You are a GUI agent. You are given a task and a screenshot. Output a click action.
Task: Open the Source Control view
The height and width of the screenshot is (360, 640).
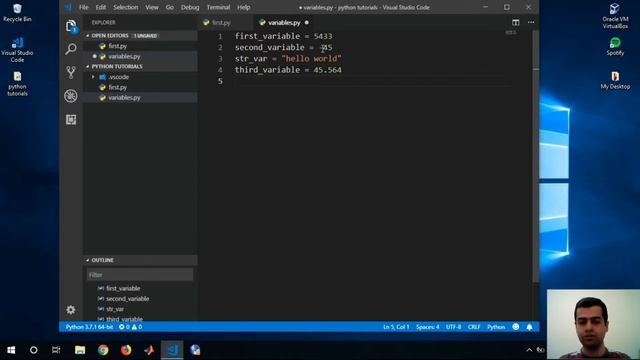(x=71, y=72)
